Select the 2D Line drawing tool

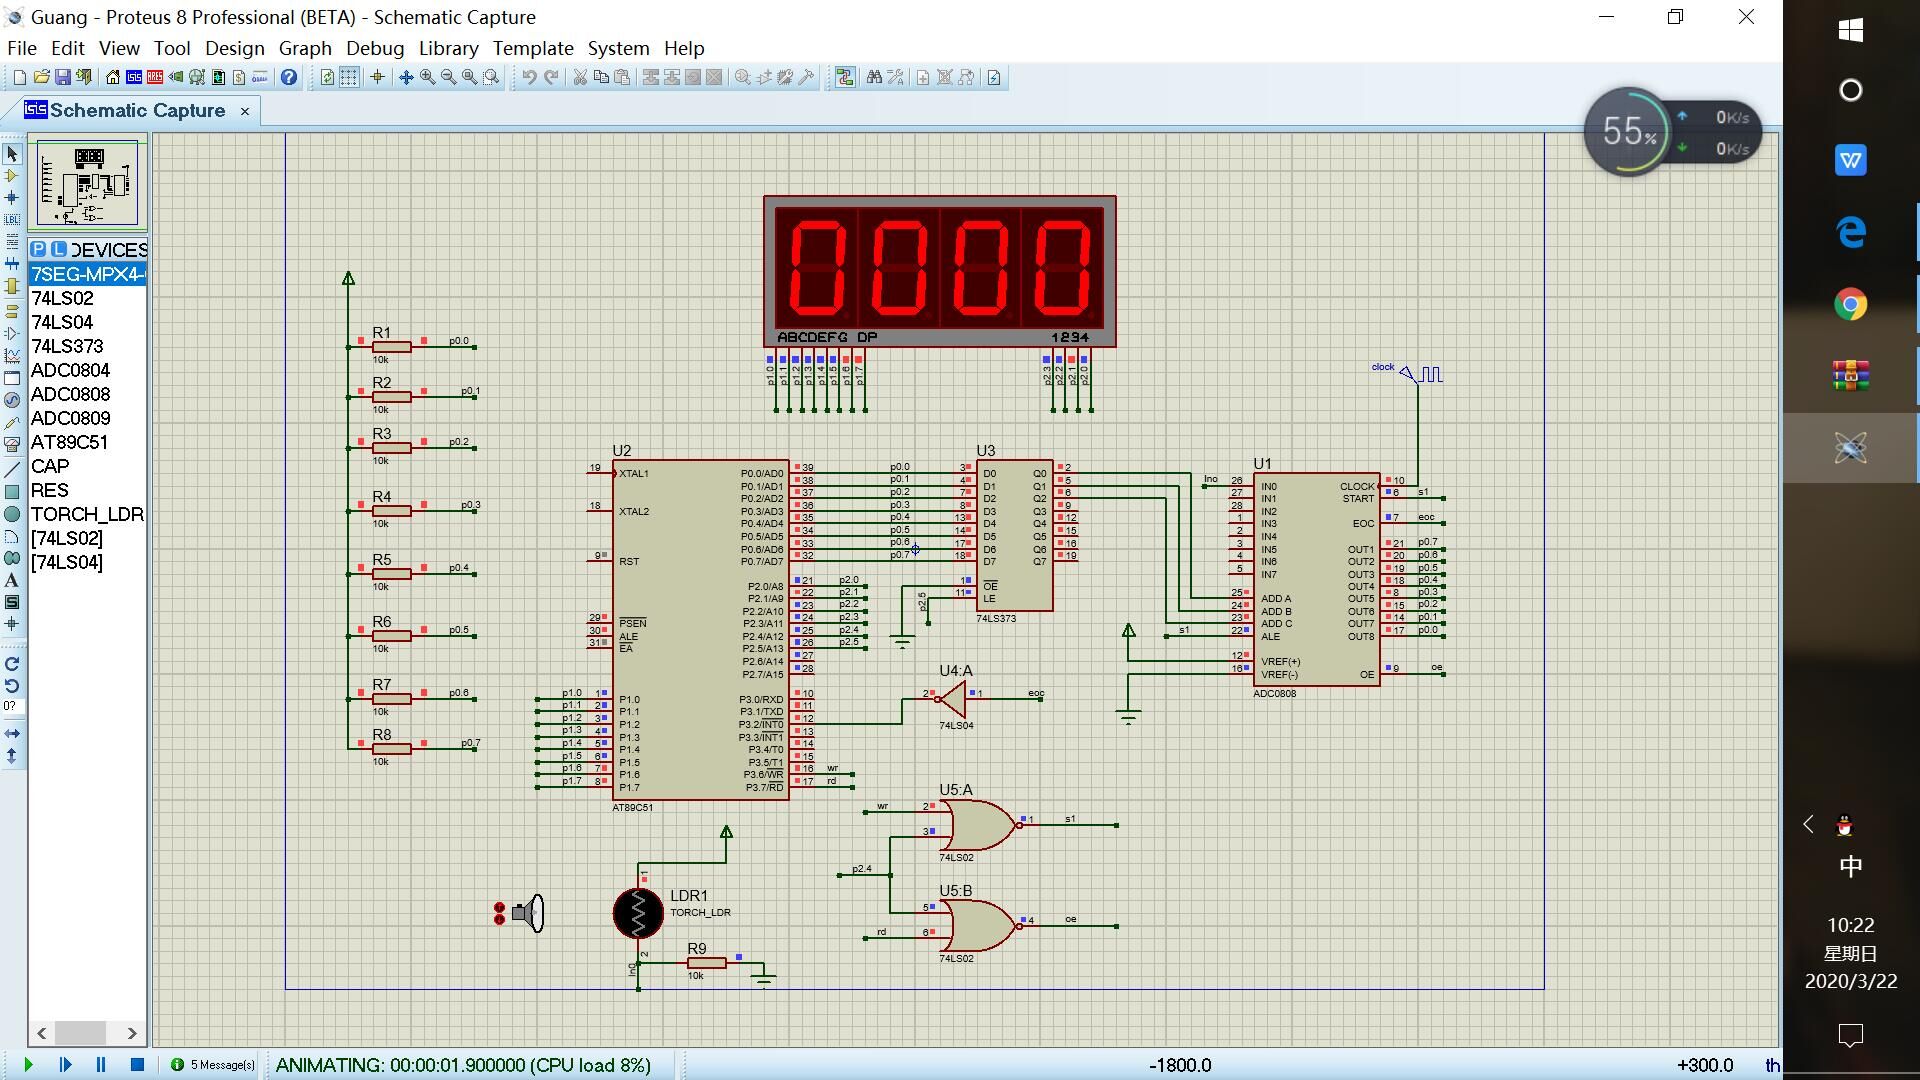[12, 470]
